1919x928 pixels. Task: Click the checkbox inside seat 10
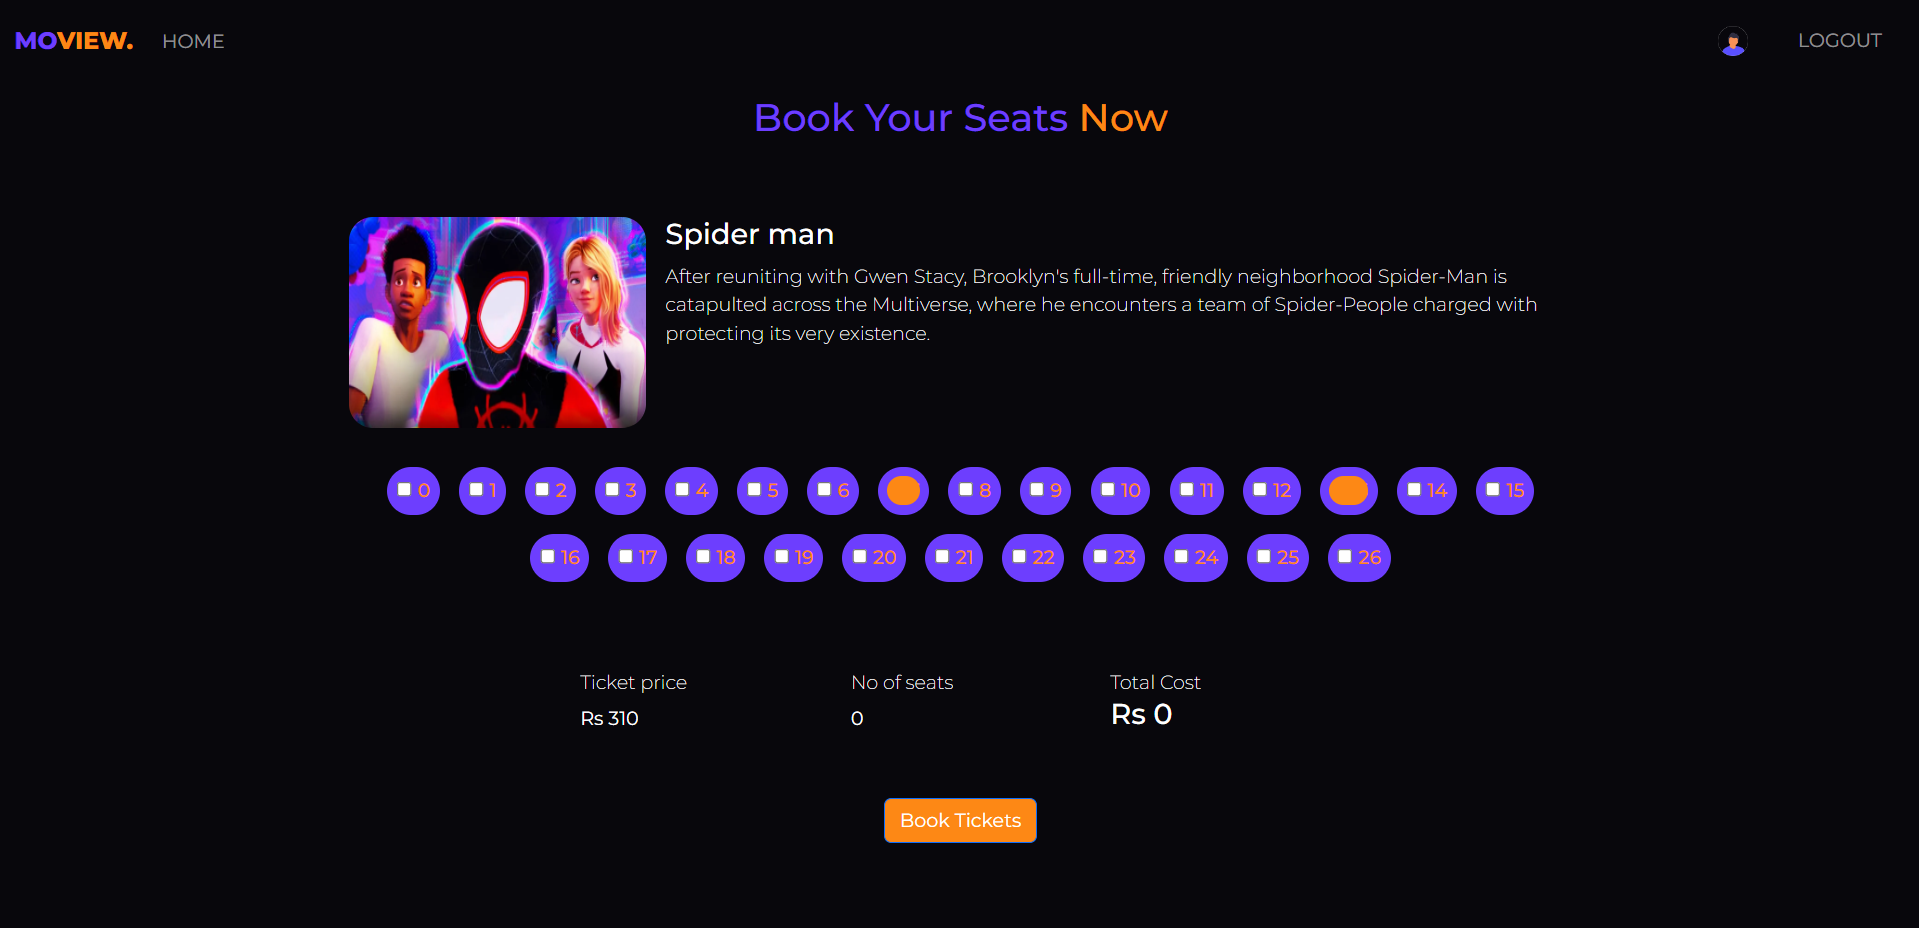(x=1108, y=490)
